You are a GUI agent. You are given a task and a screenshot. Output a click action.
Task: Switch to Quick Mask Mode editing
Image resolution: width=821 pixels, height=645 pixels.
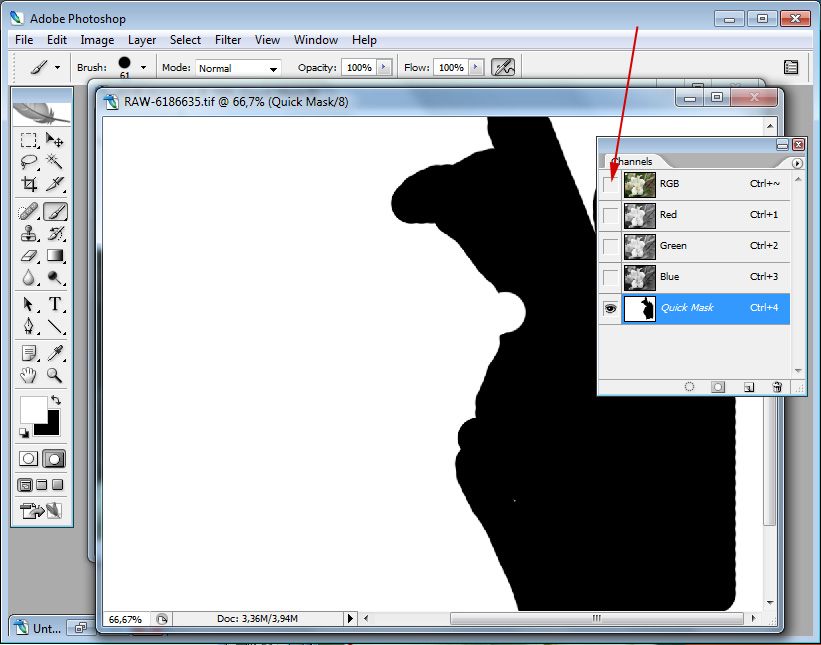point(54,459)
